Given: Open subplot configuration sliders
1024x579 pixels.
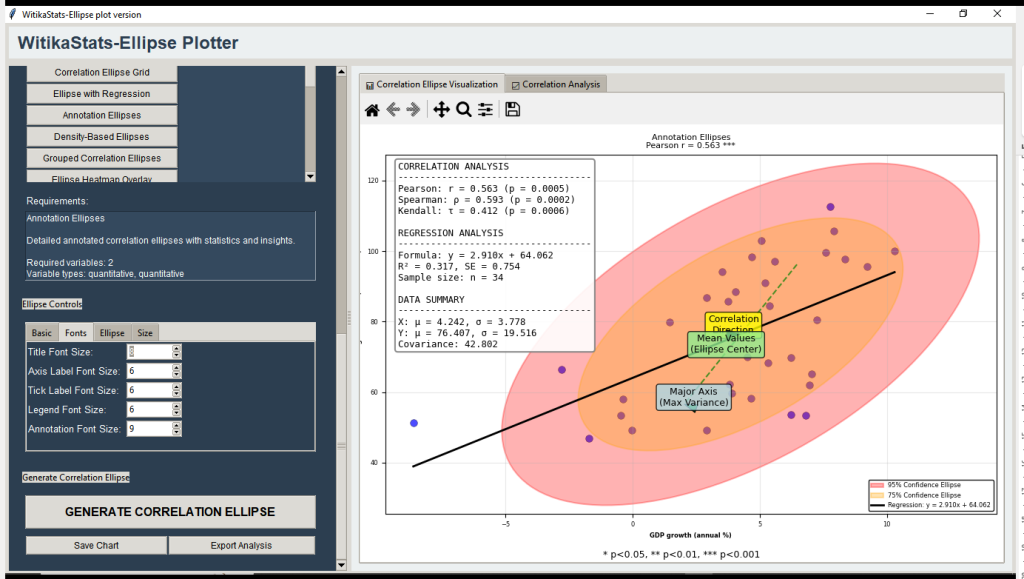Looking at the screenshot, I should click(485, 110).
